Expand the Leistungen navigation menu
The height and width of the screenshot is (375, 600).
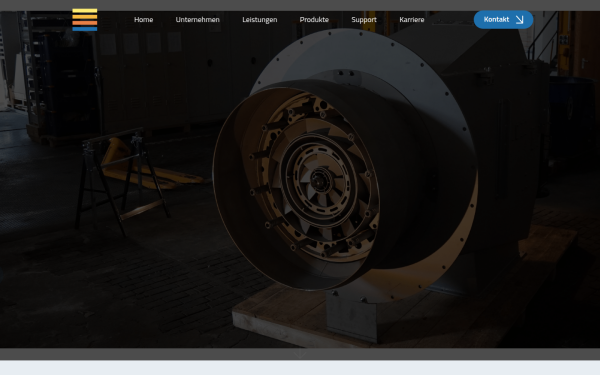pyautogui.click(x=259, y=20)
